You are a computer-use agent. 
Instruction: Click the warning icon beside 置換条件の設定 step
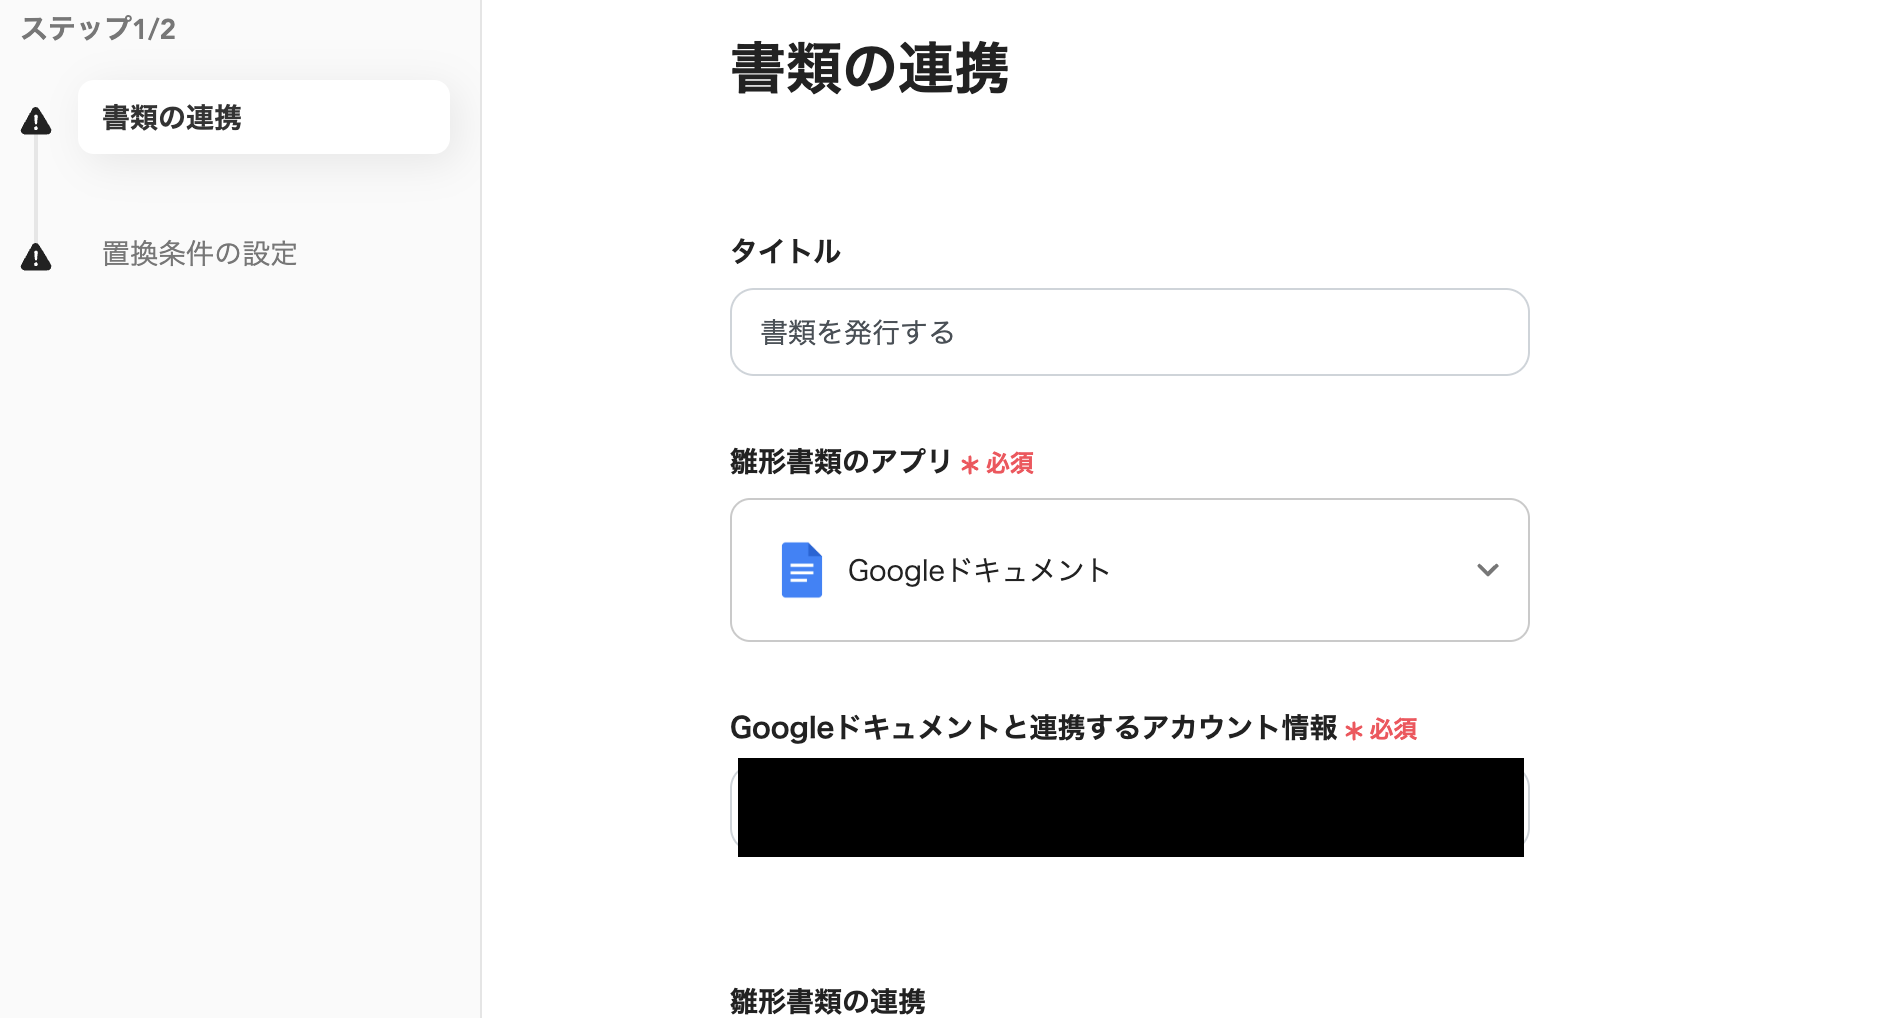35,256
